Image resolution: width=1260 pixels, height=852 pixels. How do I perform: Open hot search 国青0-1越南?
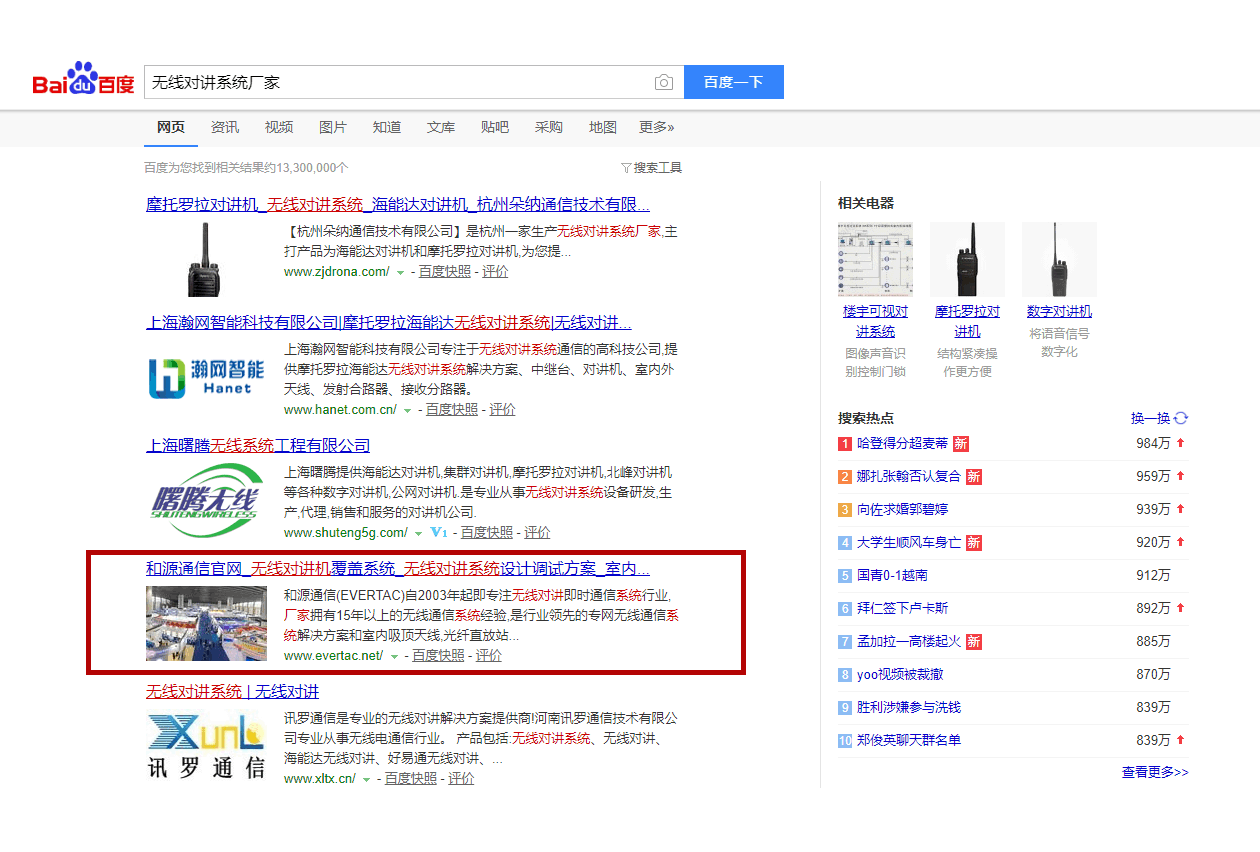[x=892, y=575]
